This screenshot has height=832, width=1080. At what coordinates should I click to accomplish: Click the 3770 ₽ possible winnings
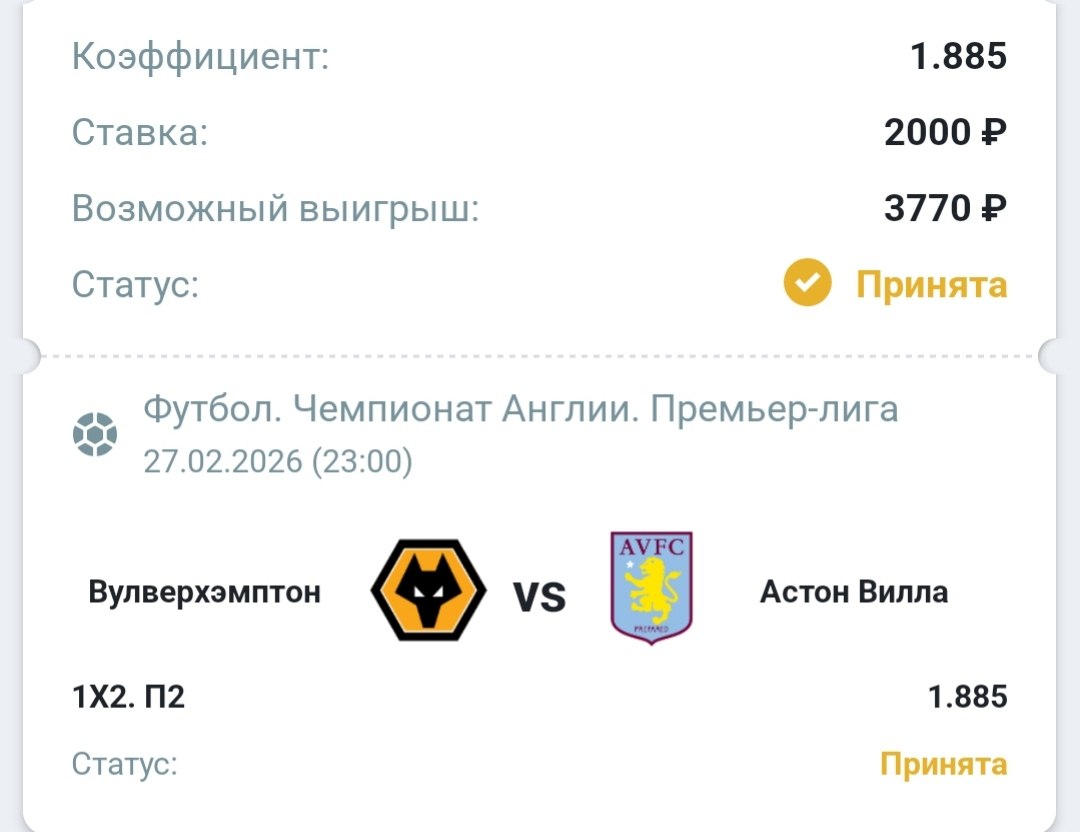click(945, 208)
